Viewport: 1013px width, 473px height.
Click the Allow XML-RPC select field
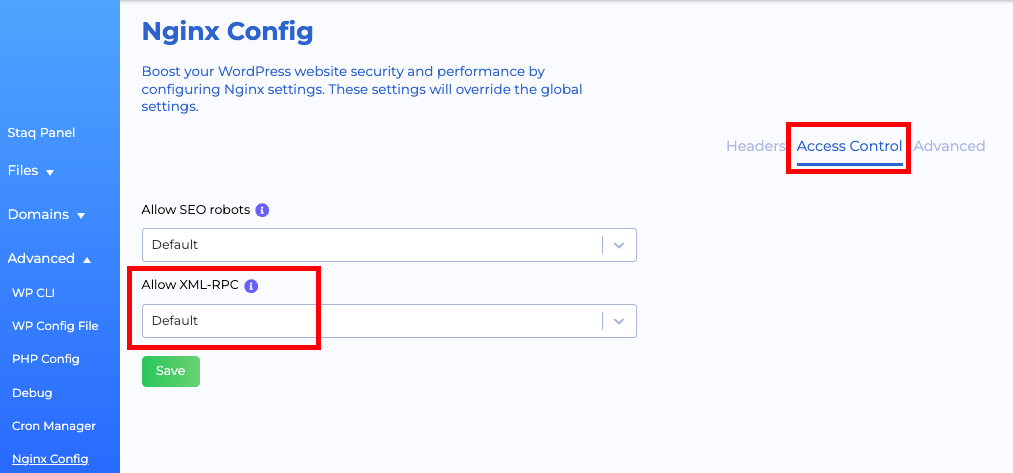pos(370,321)
